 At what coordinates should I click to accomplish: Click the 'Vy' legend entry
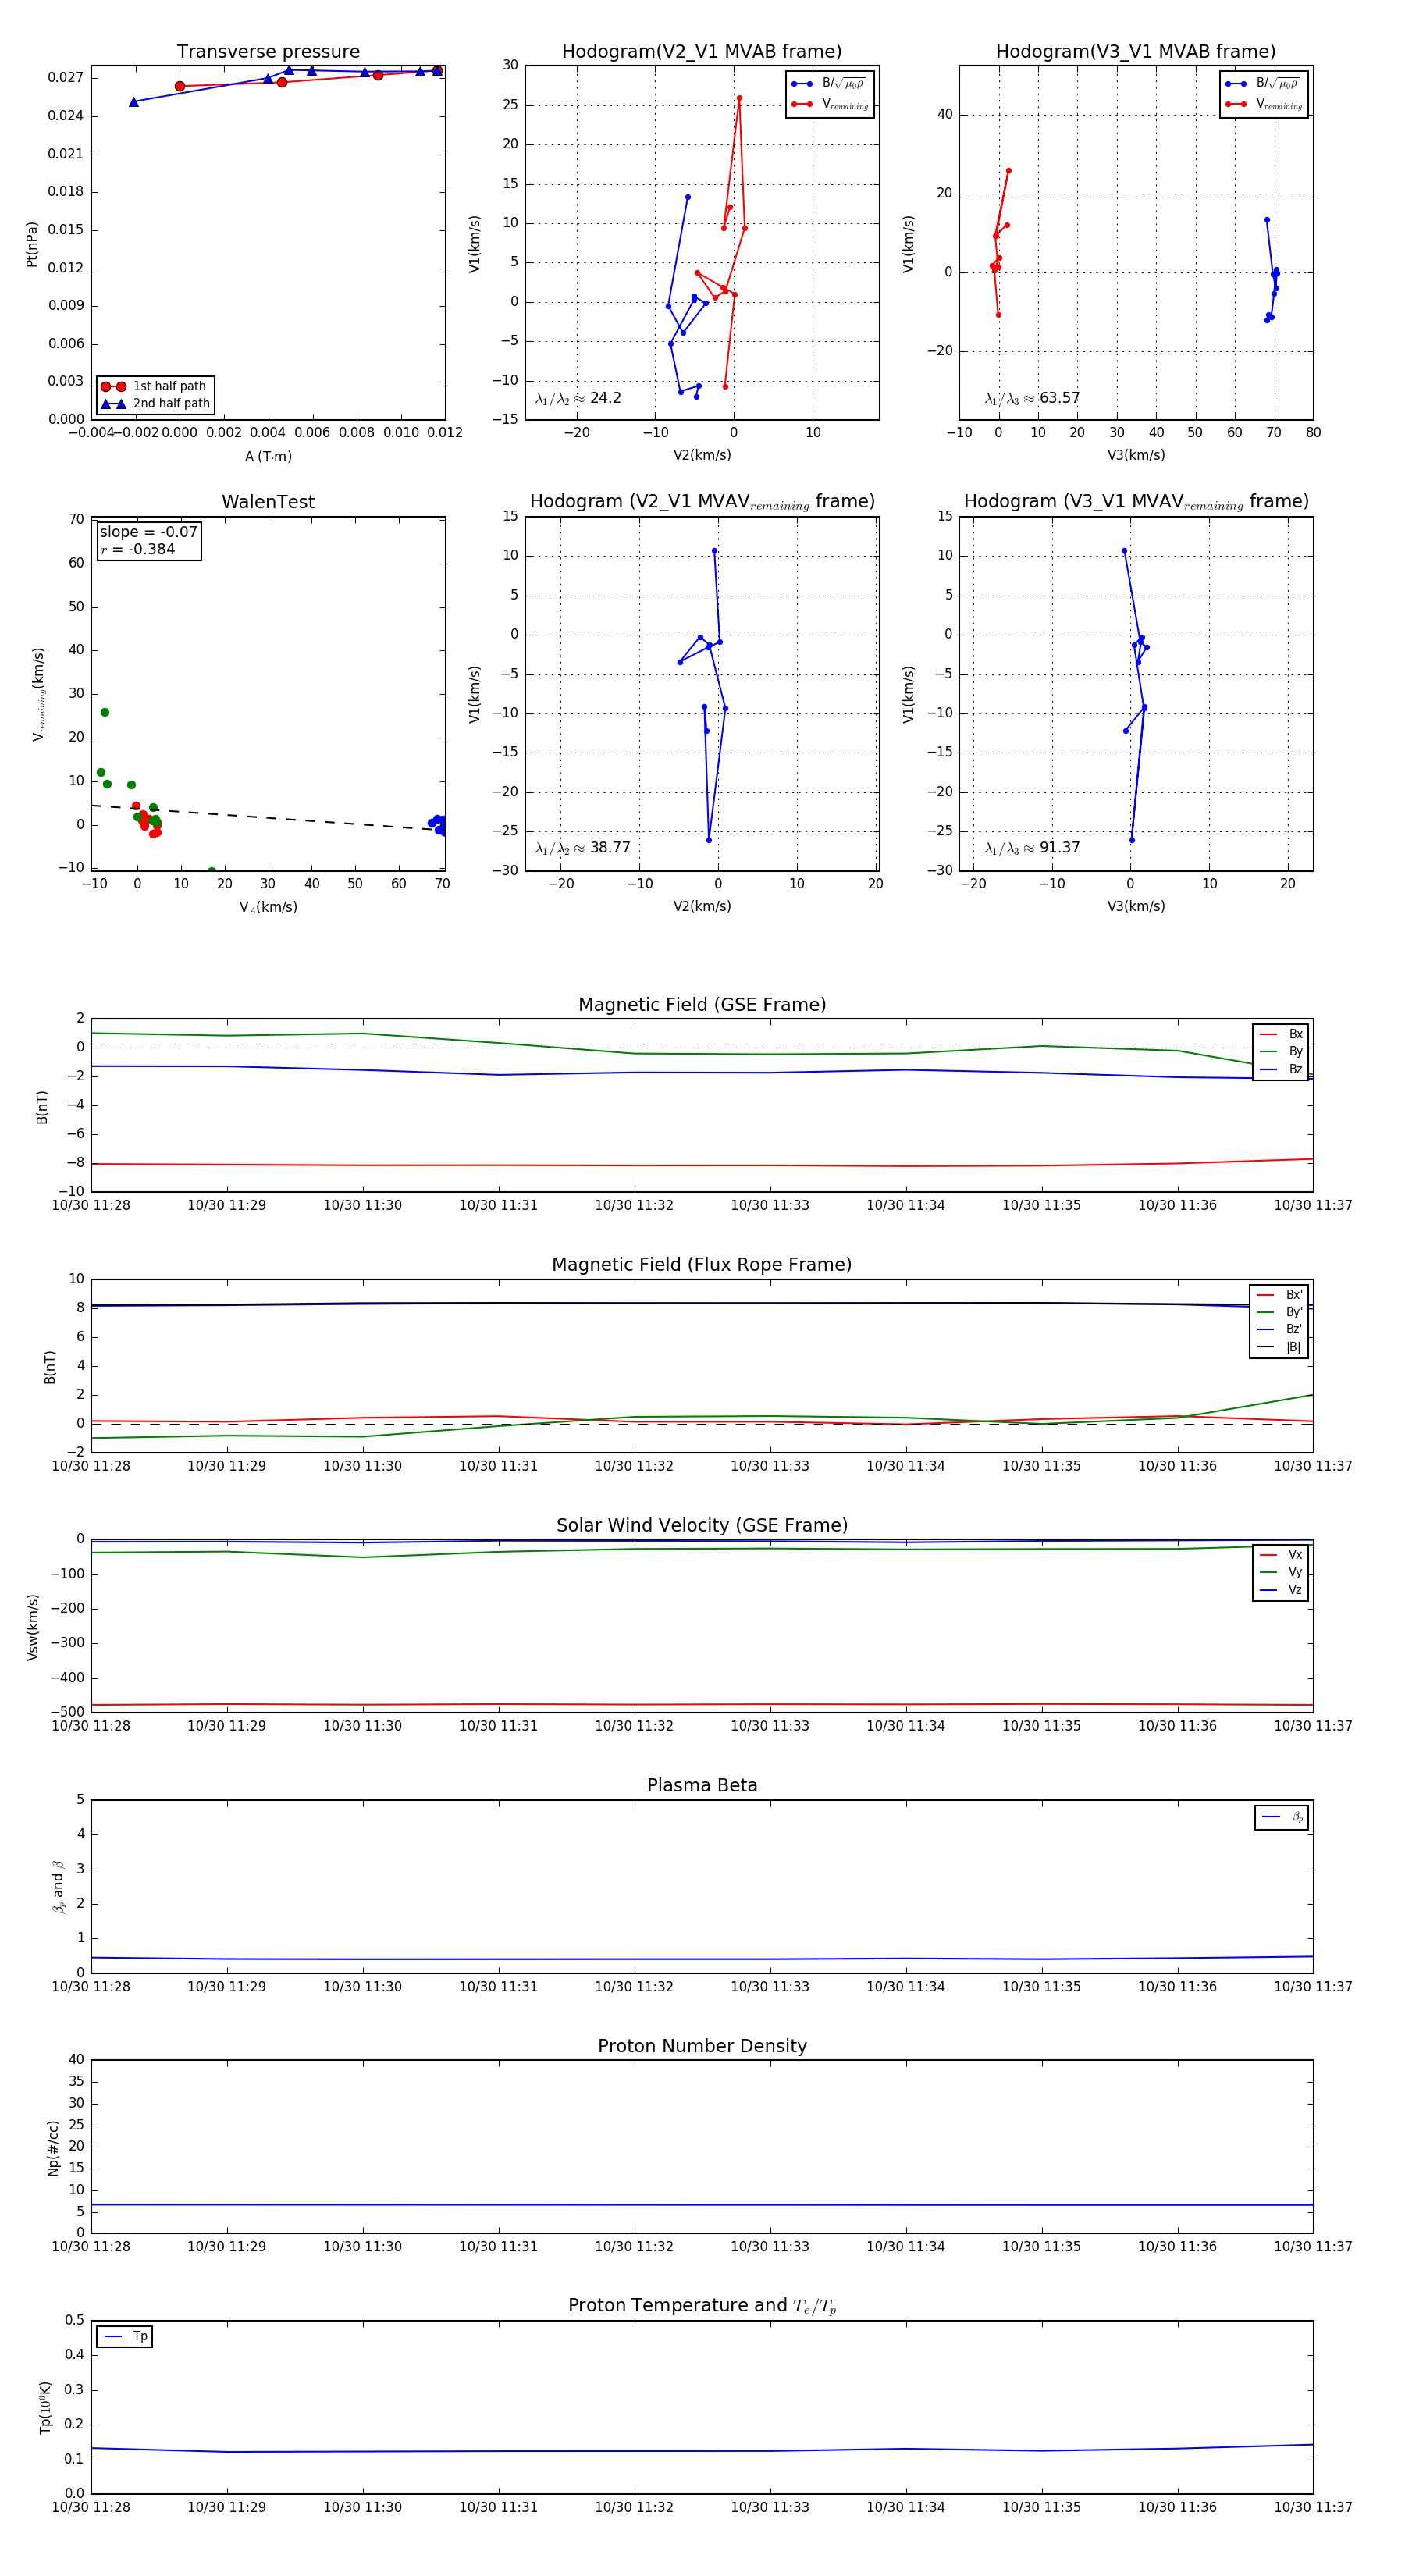point(1281,1572)
